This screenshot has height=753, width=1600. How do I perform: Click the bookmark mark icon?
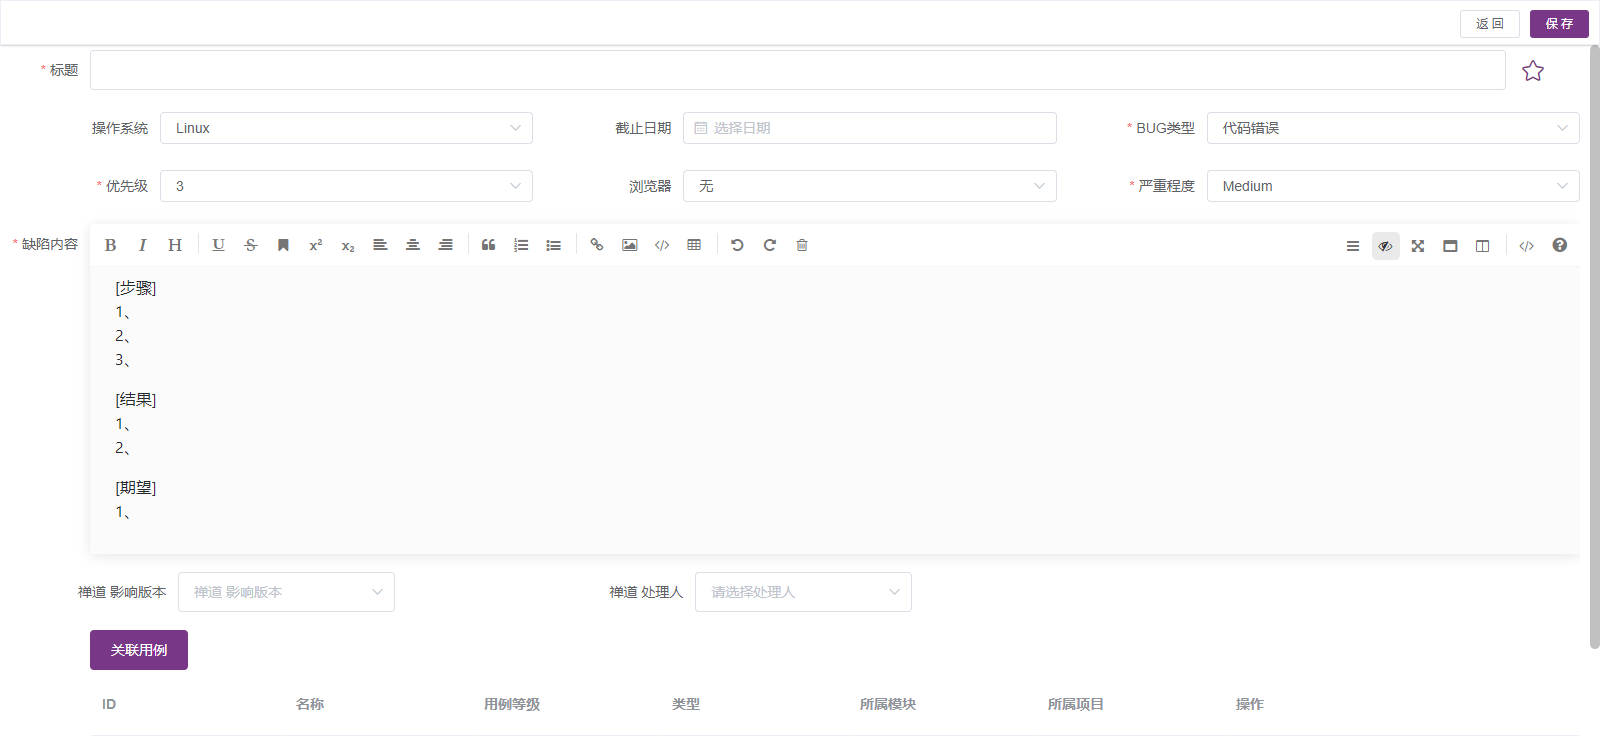(x=283, y=245)
